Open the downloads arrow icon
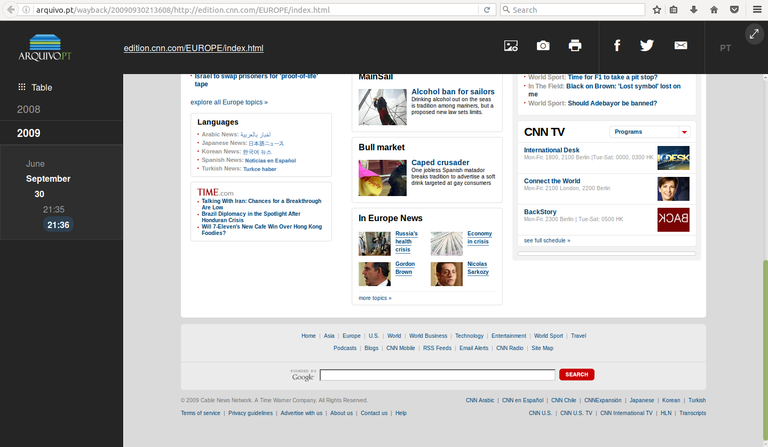 point(694,10)
